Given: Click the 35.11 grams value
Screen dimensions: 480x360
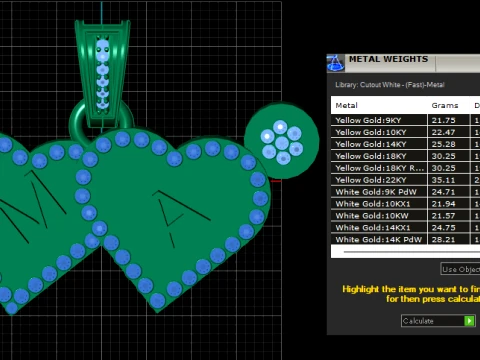Looking at the screenshot, I should click(443, 180).
